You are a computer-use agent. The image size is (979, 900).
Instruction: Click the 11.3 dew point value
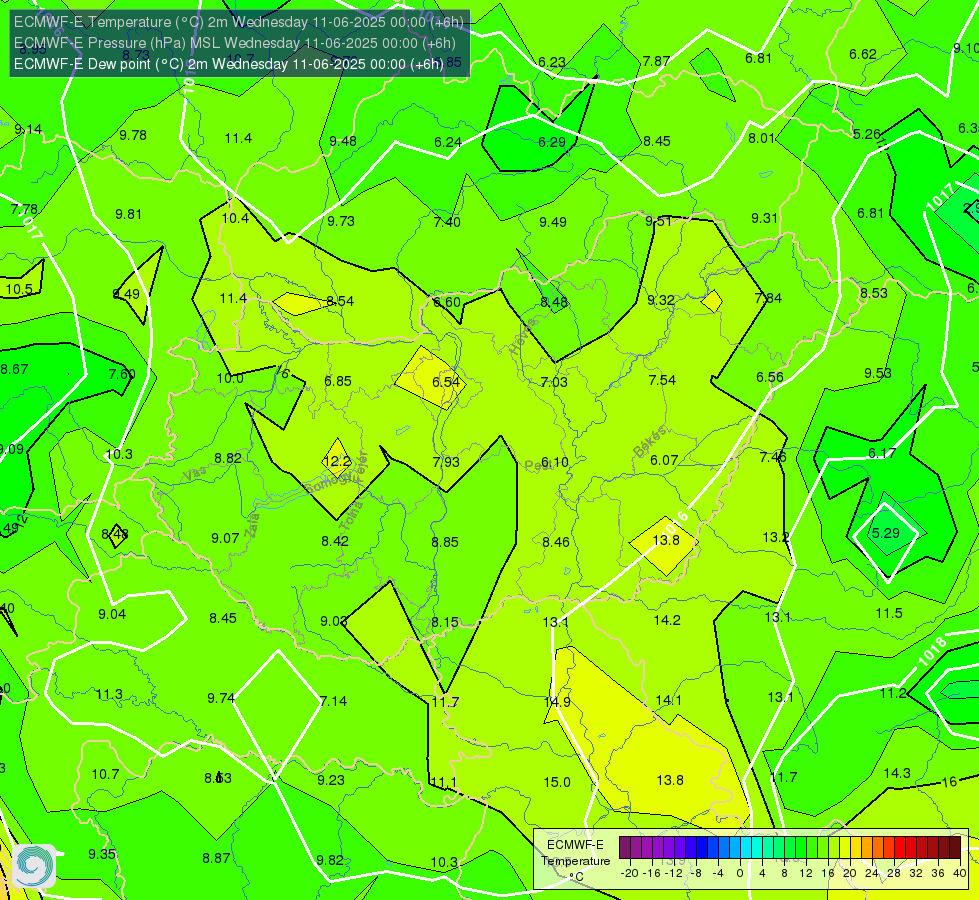pos(109,695)
